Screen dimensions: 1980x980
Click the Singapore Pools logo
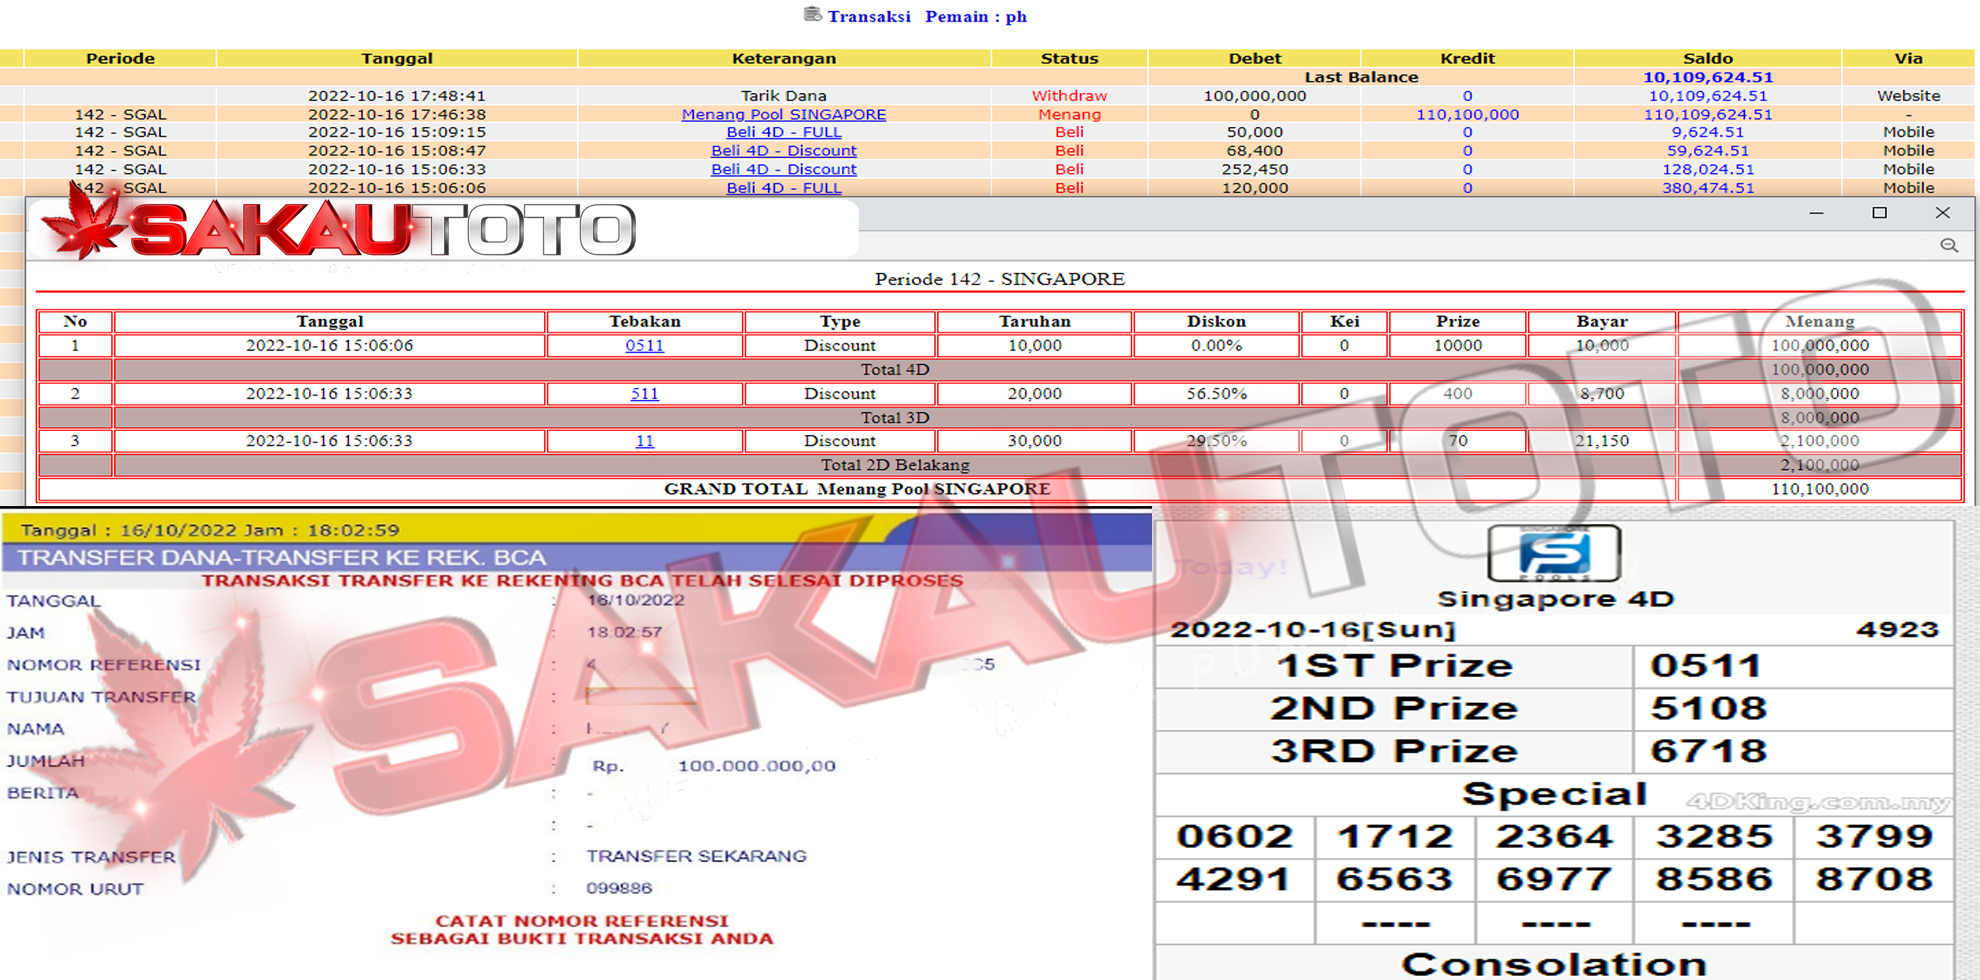tap(1554, 552)
